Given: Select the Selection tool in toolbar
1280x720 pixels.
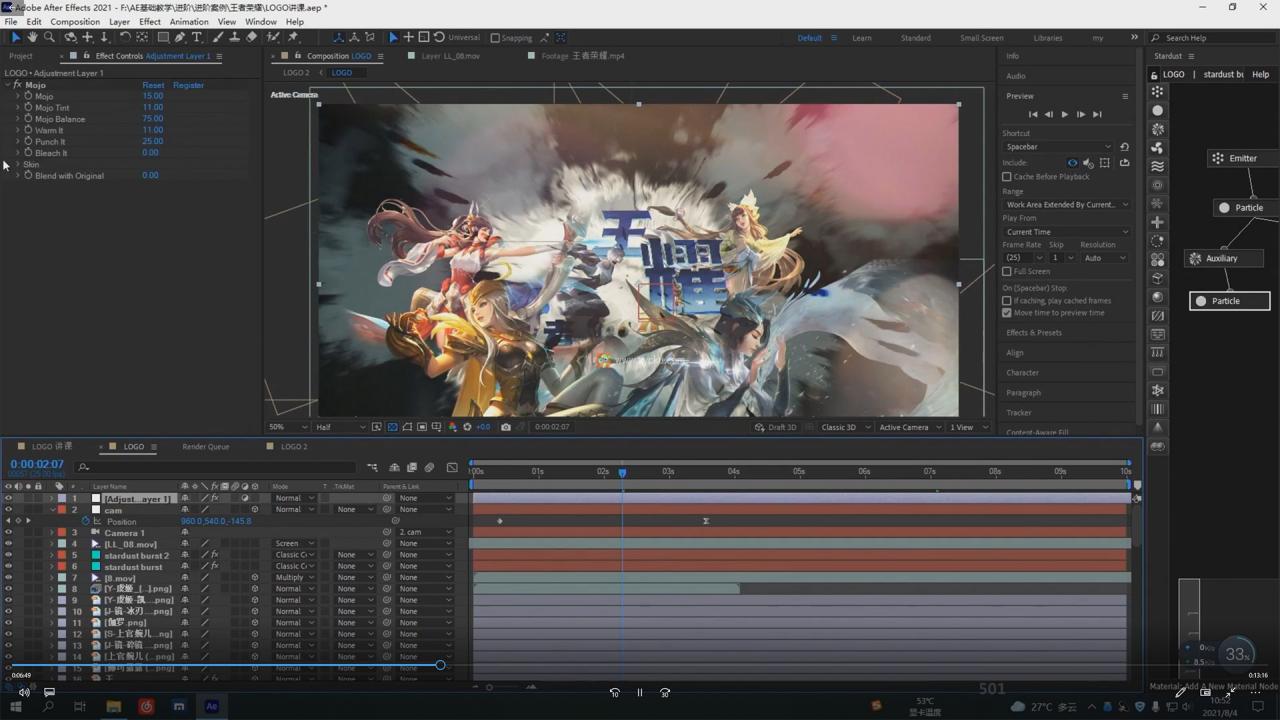Looking at the screenshot, I should coord(16,37).
